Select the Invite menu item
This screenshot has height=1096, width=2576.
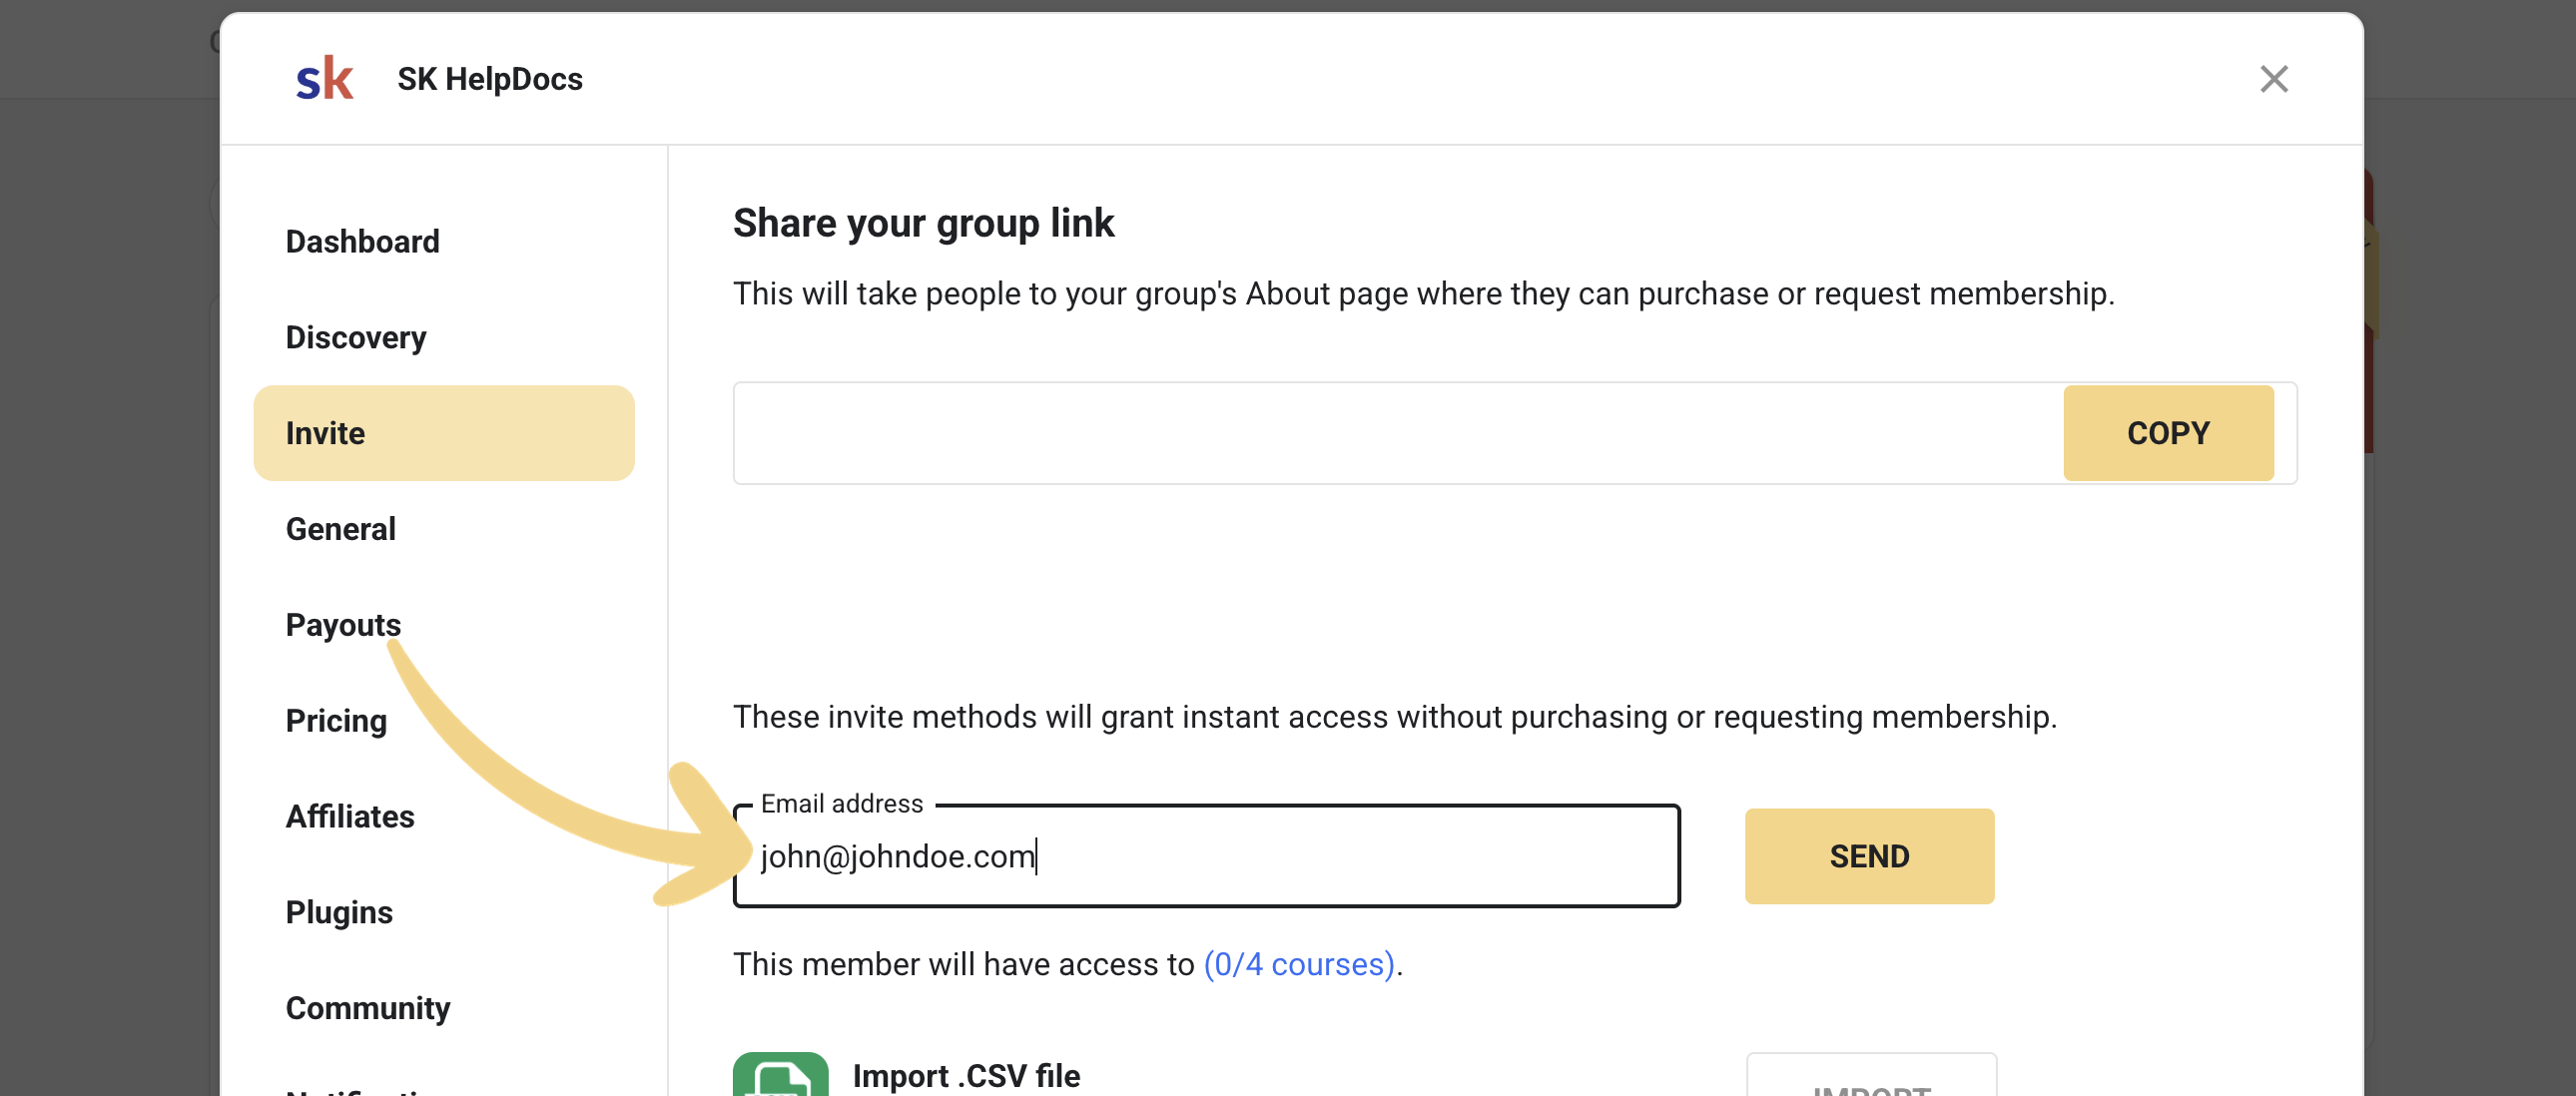[x=443, y=433]
